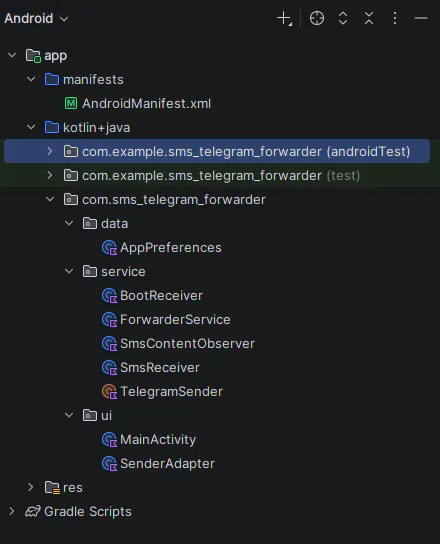The image size is (440, 544).
Task: Click the (test) package icon
Action: (71, 176)
